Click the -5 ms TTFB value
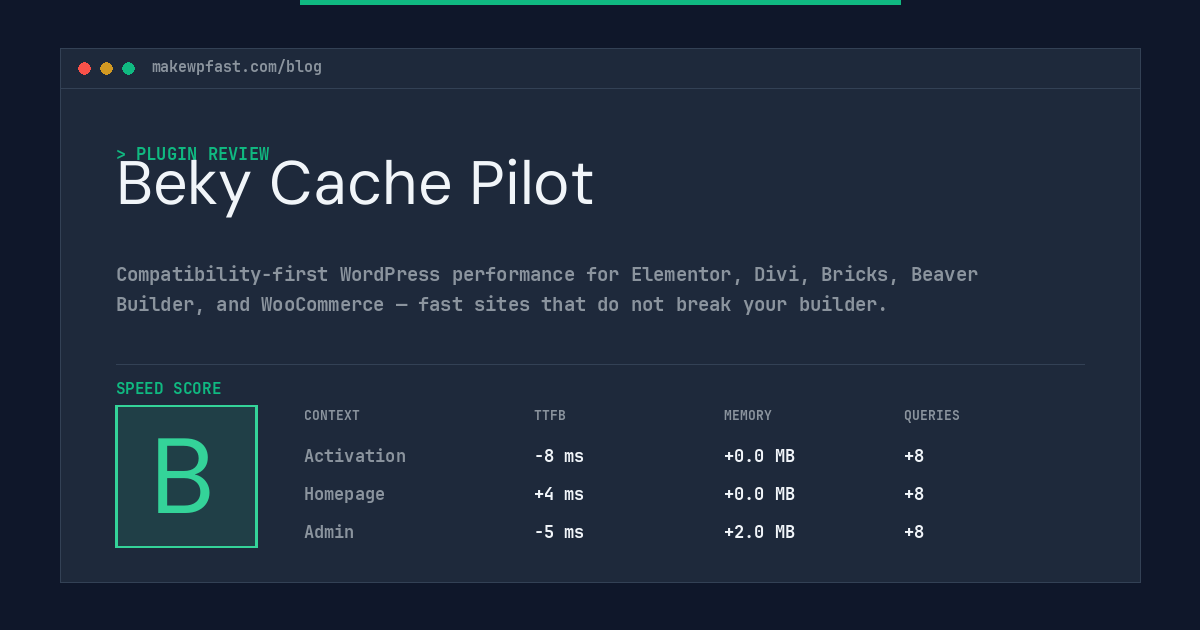 (x=559, y=532)
